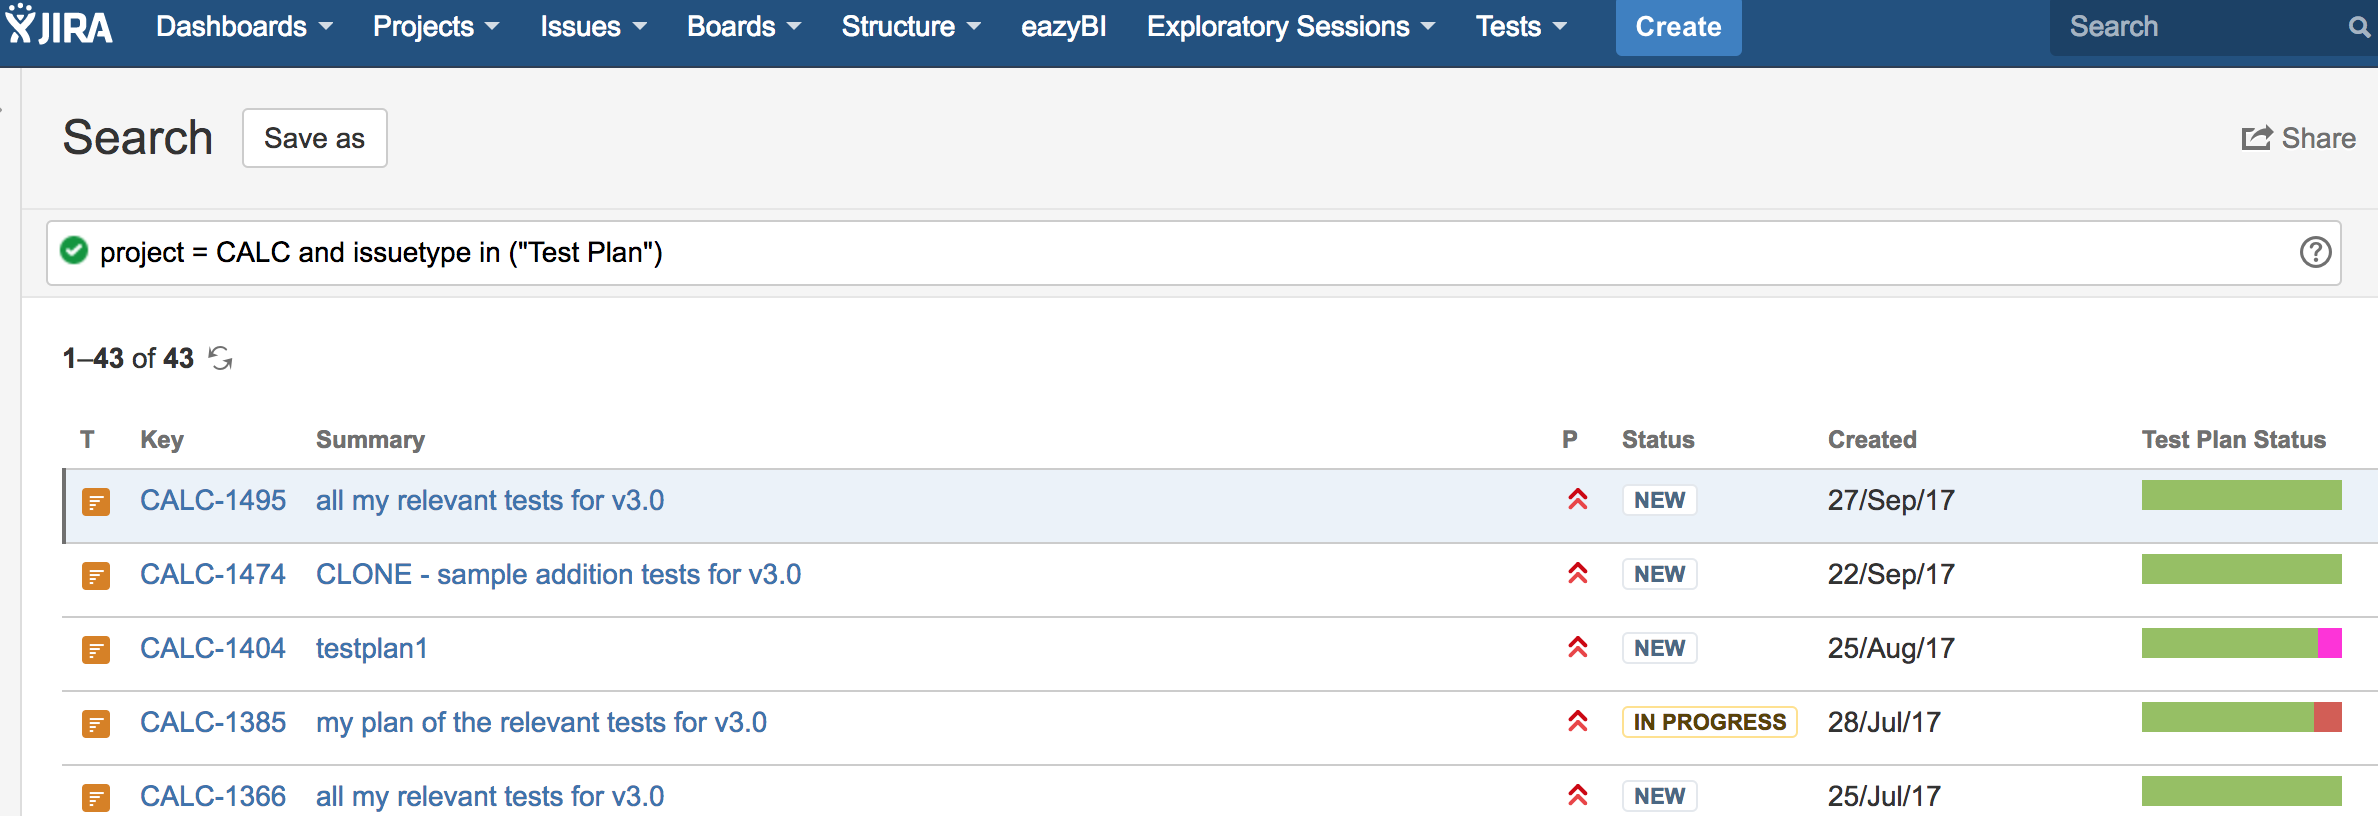Screen dimensions: 2378x816
Task: Click the priority icon for CALC-1495
Action: [x=1578, y=499]
